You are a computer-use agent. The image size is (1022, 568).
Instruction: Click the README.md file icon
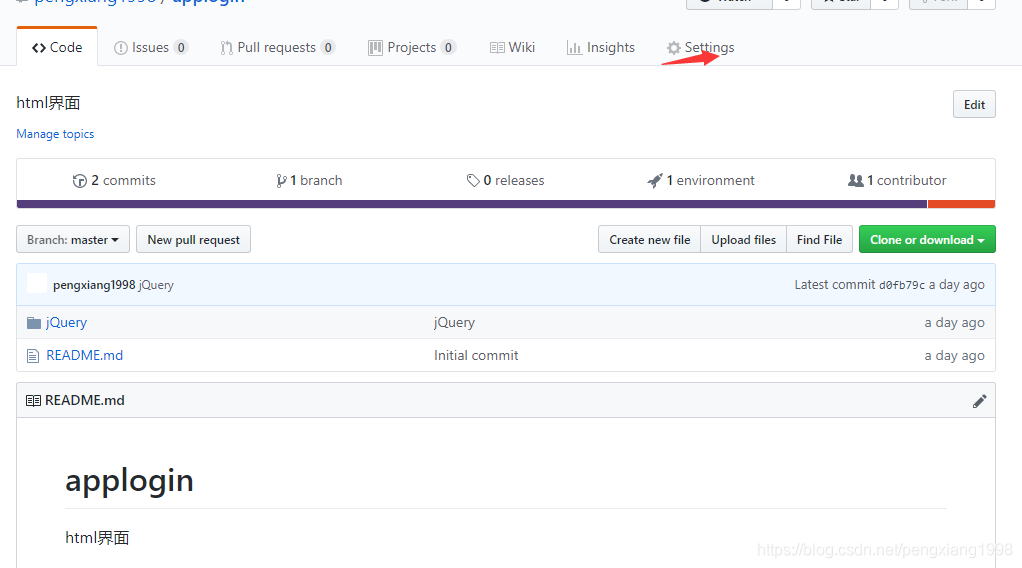[x=33, y=356]
